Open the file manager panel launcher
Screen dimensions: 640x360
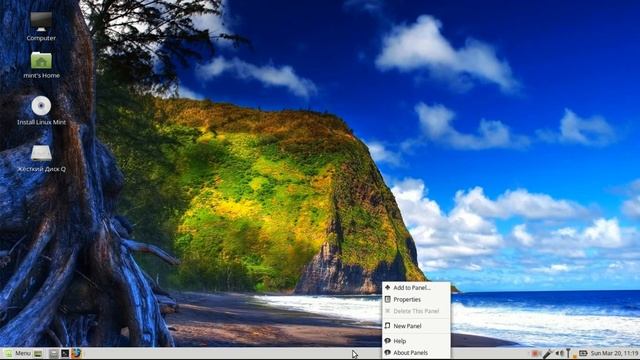tap(54, 353)
